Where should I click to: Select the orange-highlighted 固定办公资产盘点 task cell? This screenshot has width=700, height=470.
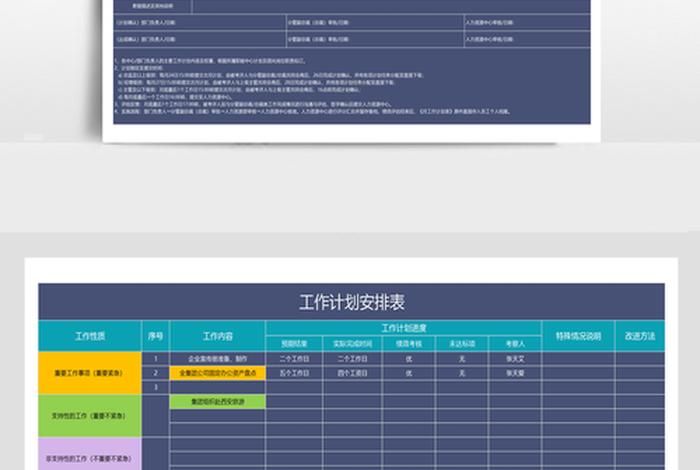217,373
